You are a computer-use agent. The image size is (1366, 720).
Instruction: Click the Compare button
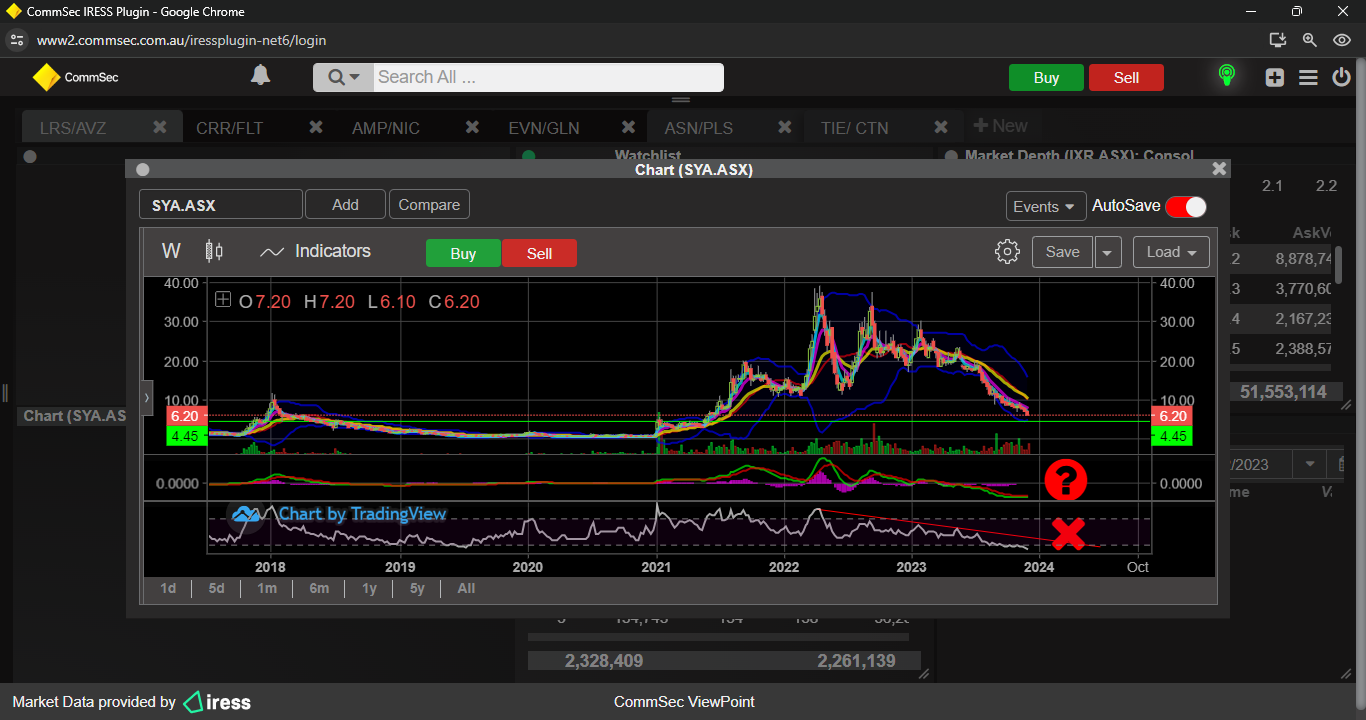point(429,205)
